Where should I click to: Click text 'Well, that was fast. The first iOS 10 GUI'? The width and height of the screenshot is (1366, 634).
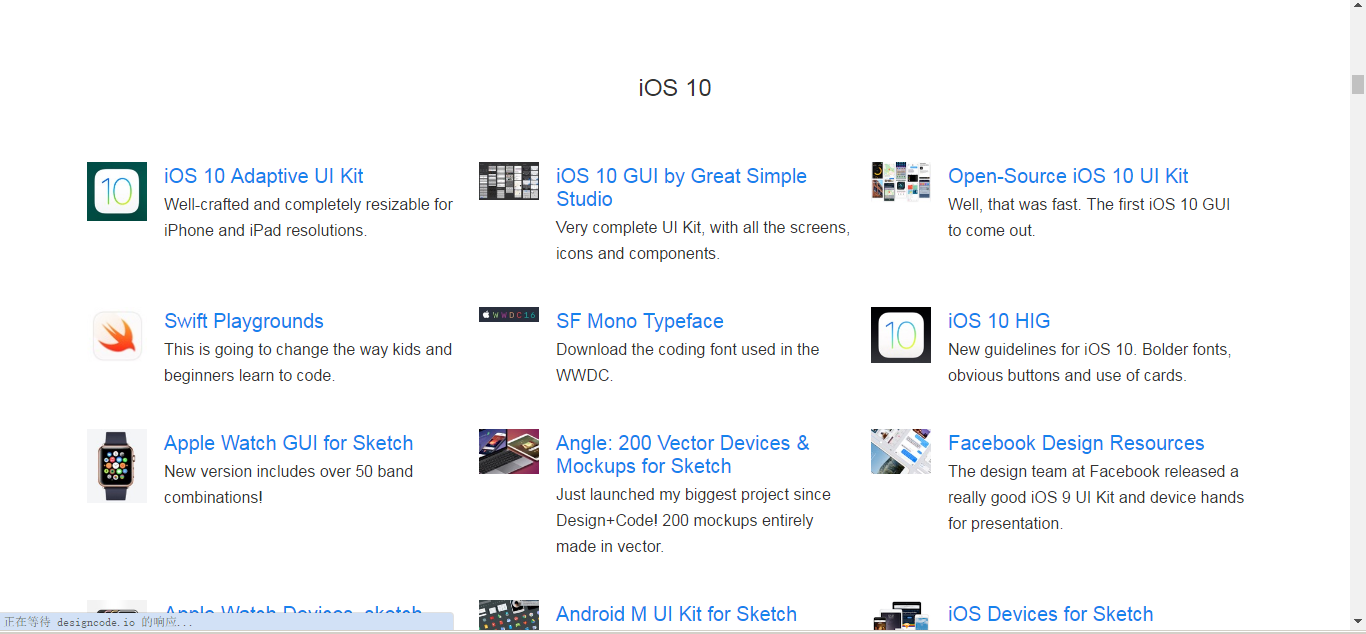[1089, 204]
